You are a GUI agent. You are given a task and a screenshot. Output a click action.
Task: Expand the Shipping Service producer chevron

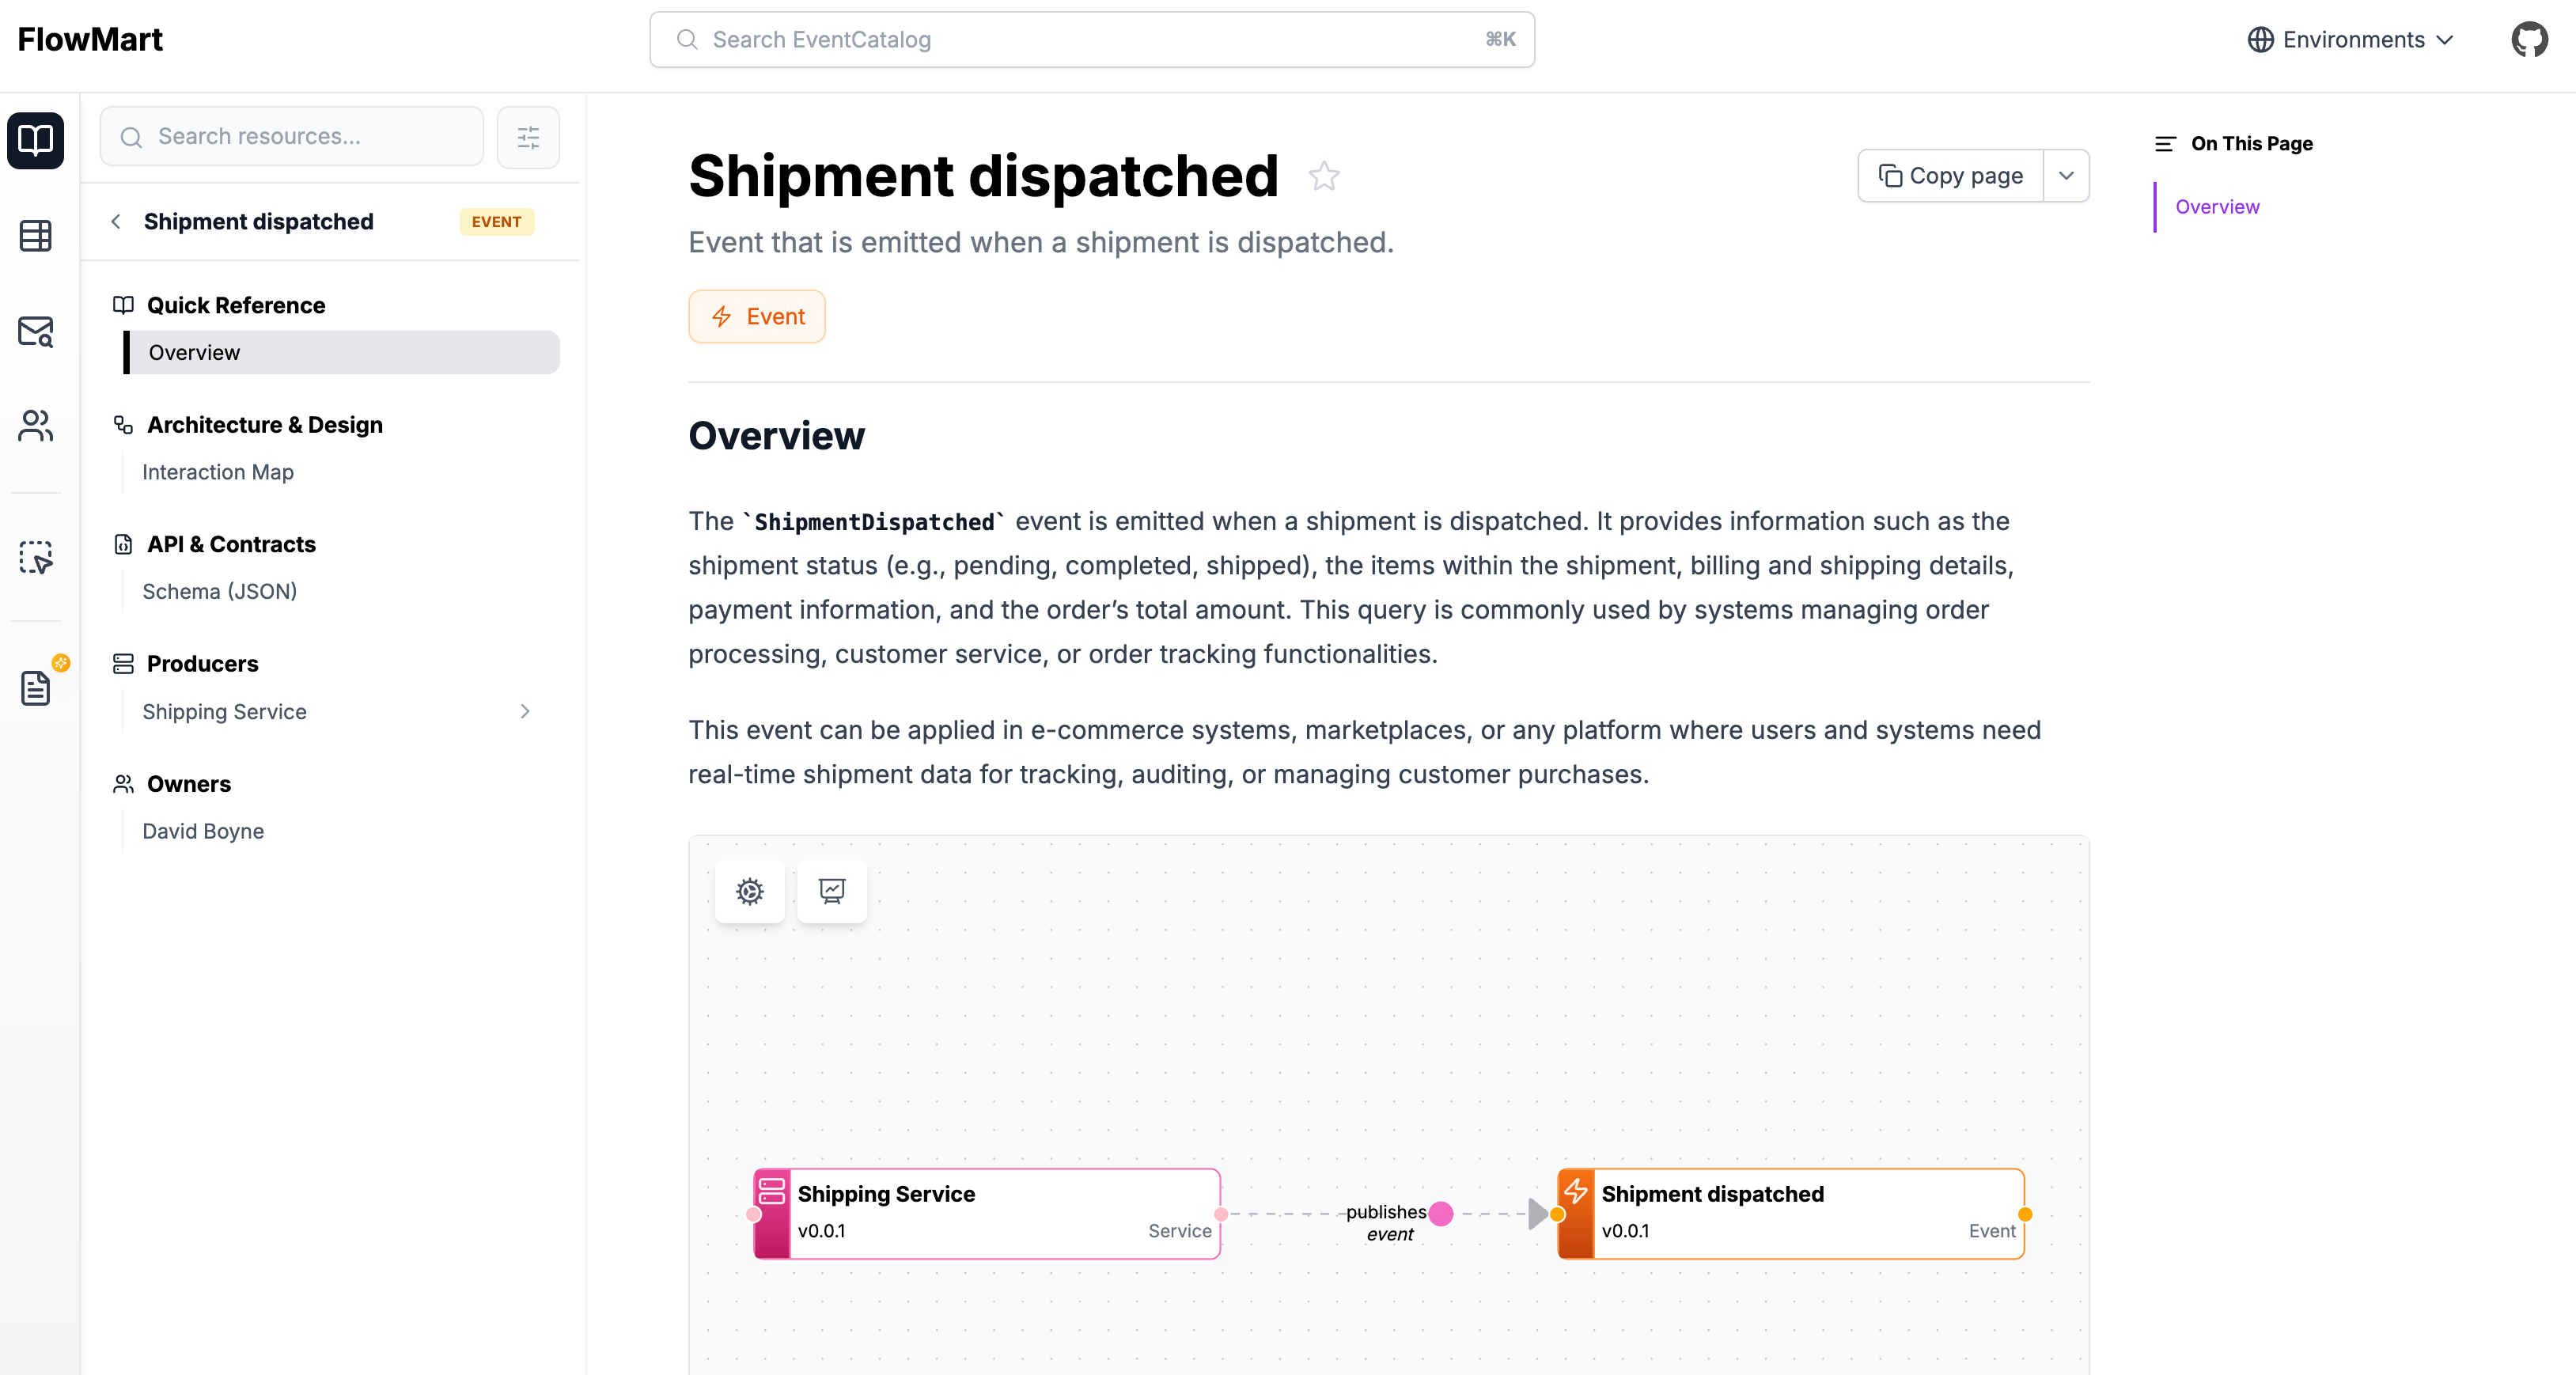click(525, 711)
